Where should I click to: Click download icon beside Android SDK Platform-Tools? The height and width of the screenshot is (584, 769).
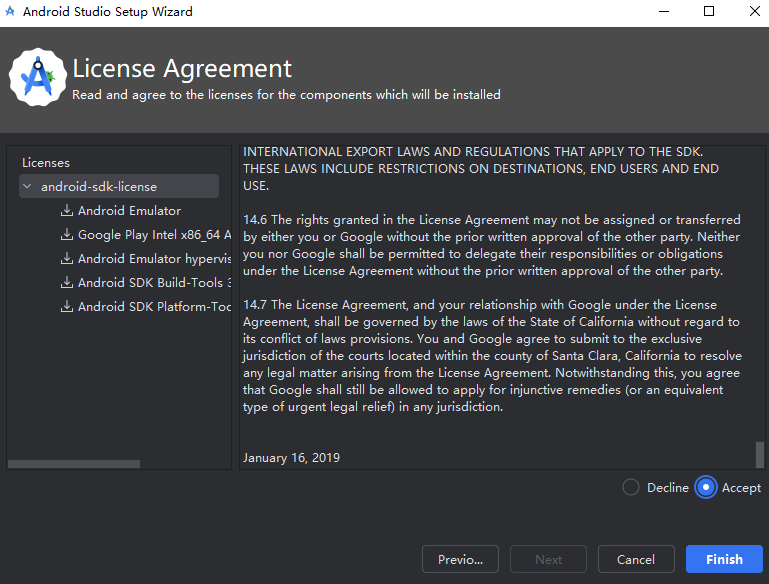point(67,306)
